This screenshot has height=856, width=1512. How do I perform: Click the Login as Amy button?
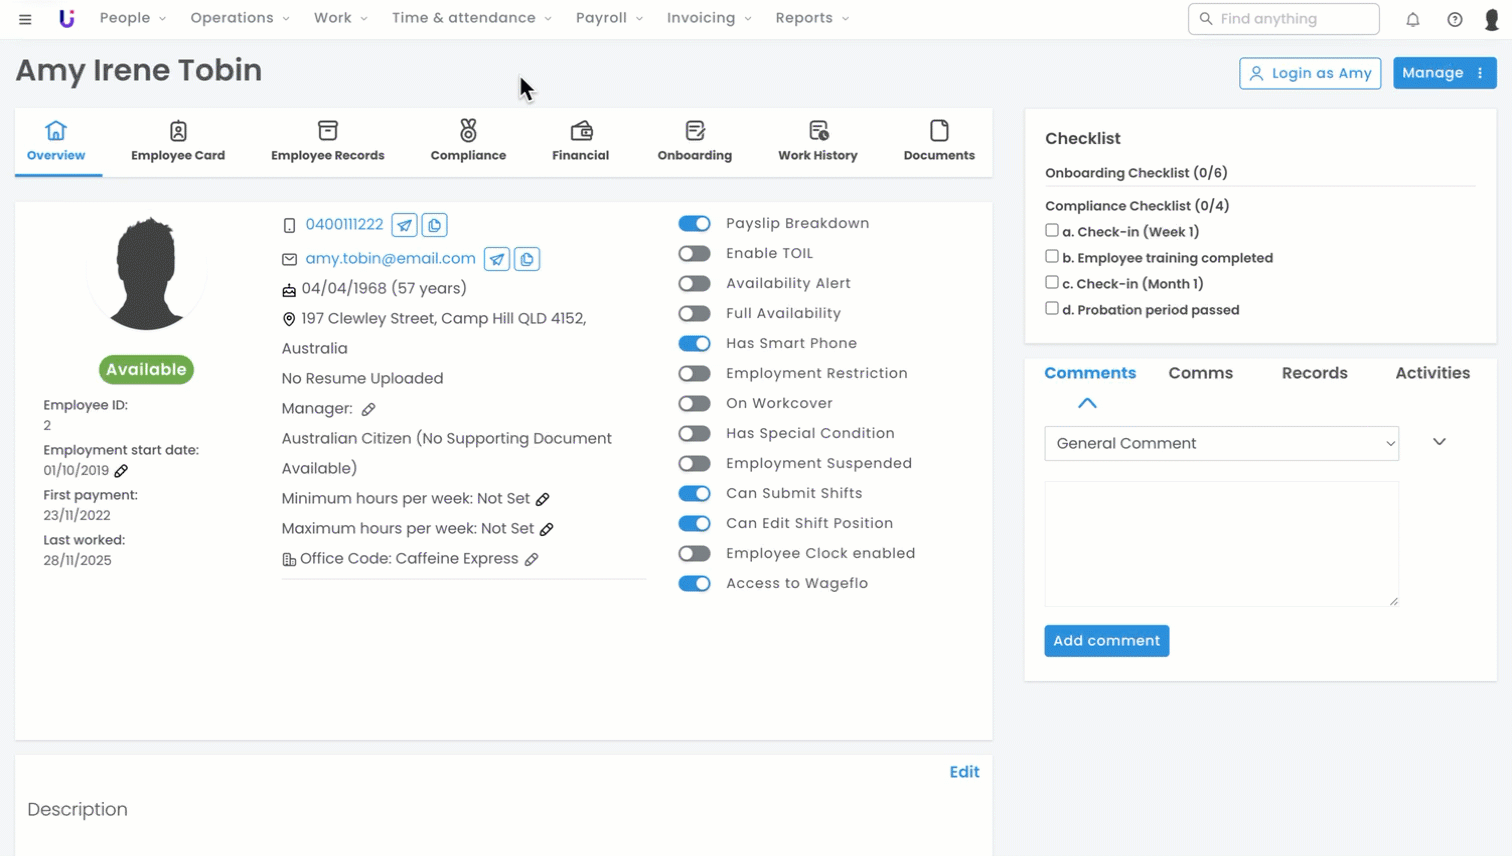point(1309,73)
